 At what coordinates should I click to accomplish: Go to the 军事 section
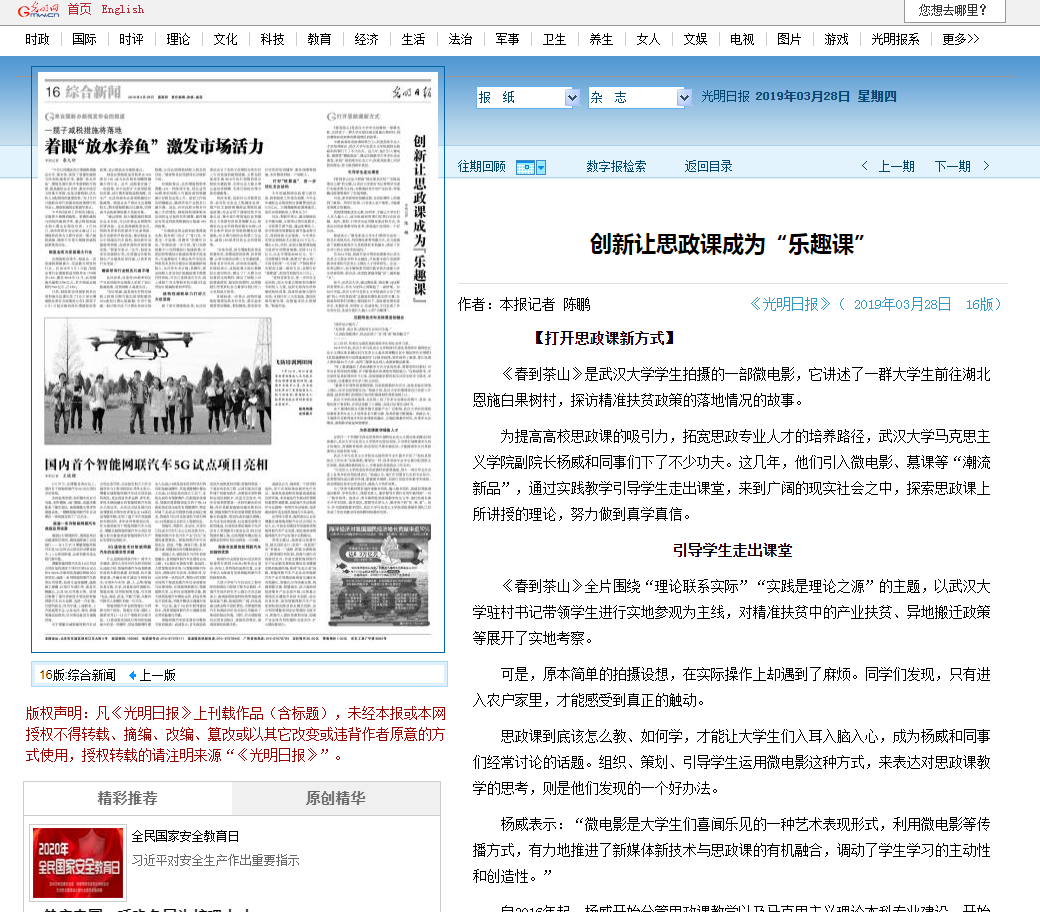(507, 40)
